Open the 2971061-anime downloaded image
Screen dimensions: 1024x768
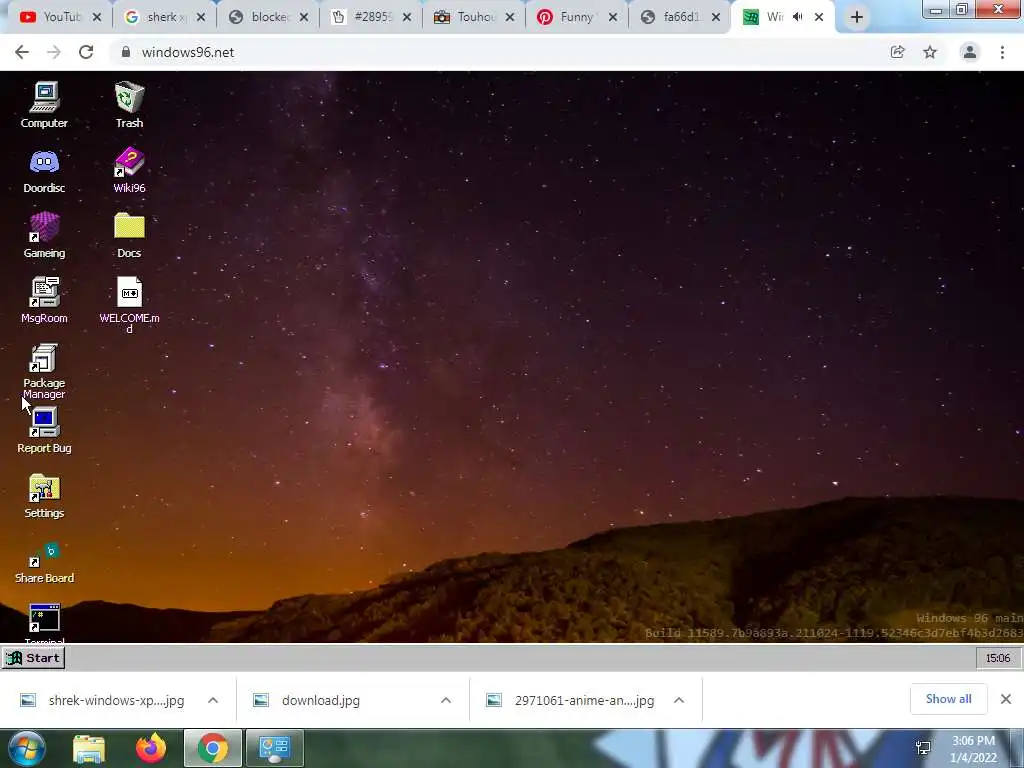tap(569, 700)
